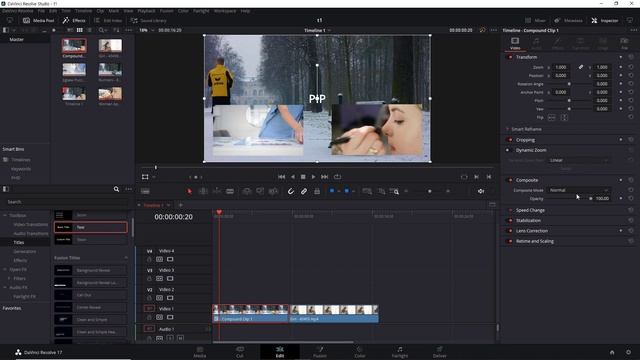Jump to first frame button
This screenshot has width=640, height=360.
(x=281, y=177)
